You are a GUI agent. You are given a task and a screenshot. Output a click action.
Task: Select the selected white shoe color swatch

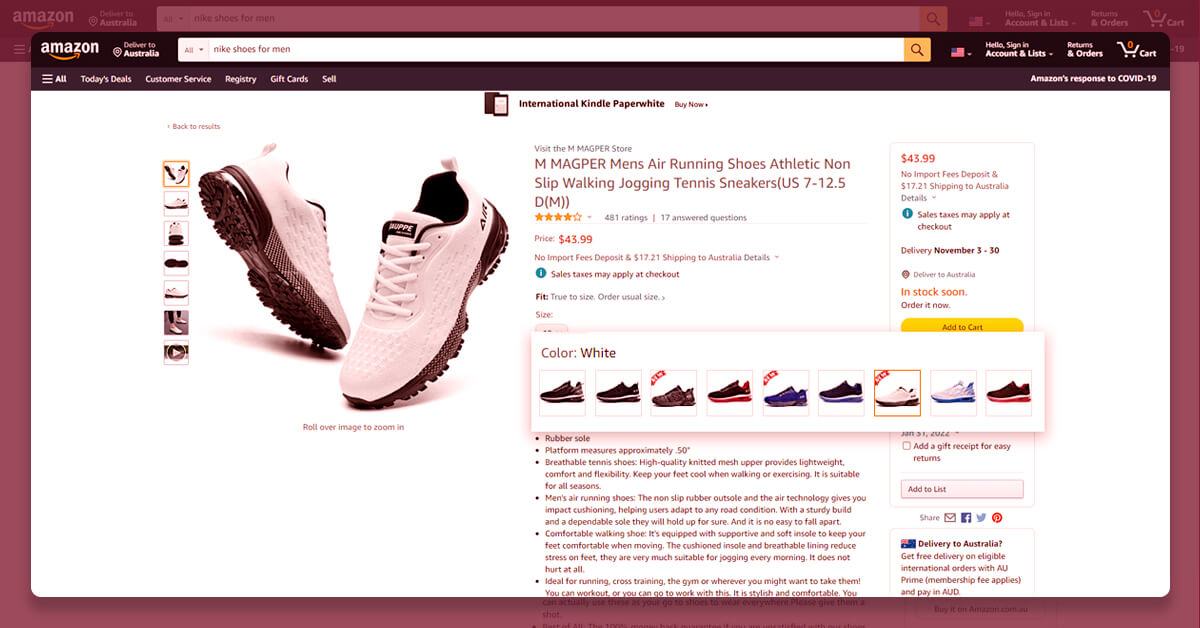(x=897, y=393)
